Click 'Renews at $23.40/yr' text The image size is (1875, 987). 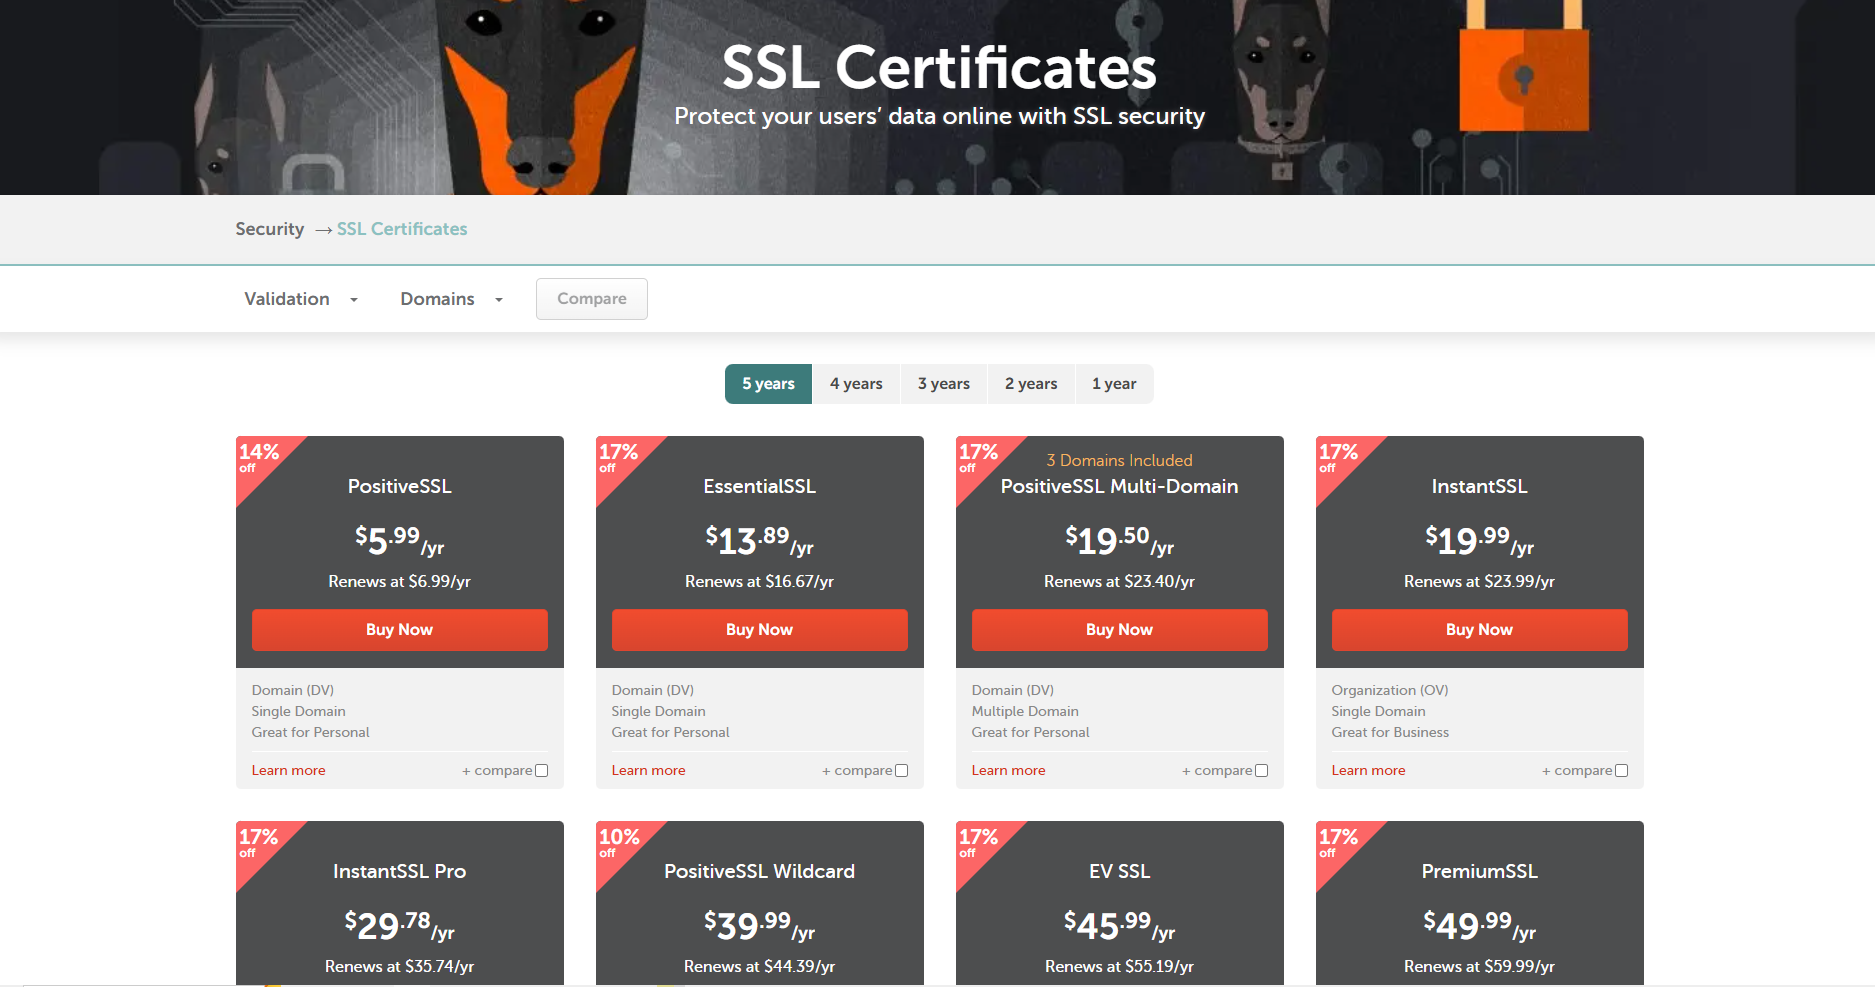(x=1120, y=581)
